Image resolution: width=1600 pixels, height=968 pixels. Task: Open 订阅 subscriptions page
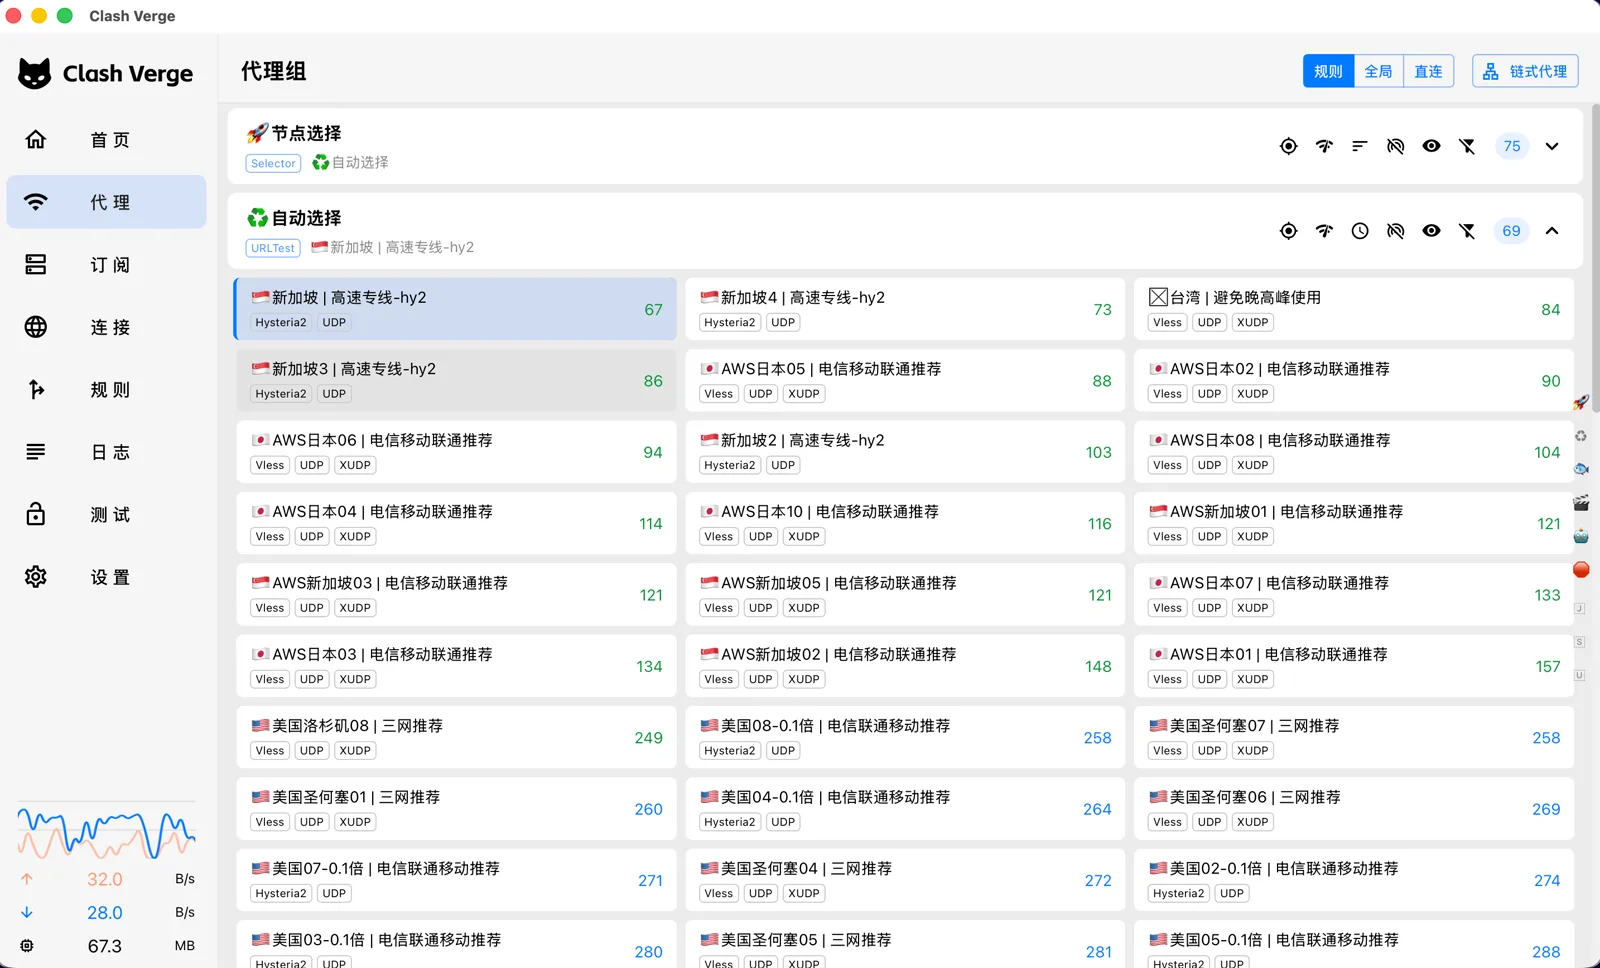[106, 265]
